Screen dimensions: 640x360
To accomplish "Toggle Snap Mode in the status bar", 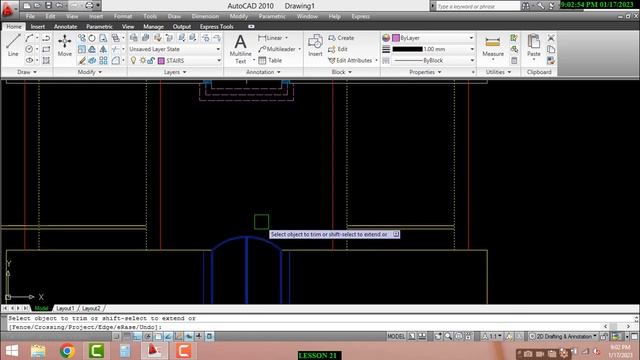I will (117, 336).
